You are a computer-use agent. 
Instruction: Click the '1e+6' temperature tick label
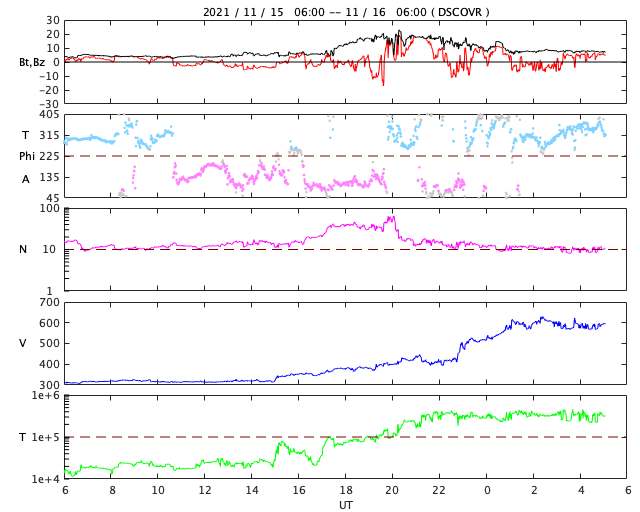pos(46,396)
